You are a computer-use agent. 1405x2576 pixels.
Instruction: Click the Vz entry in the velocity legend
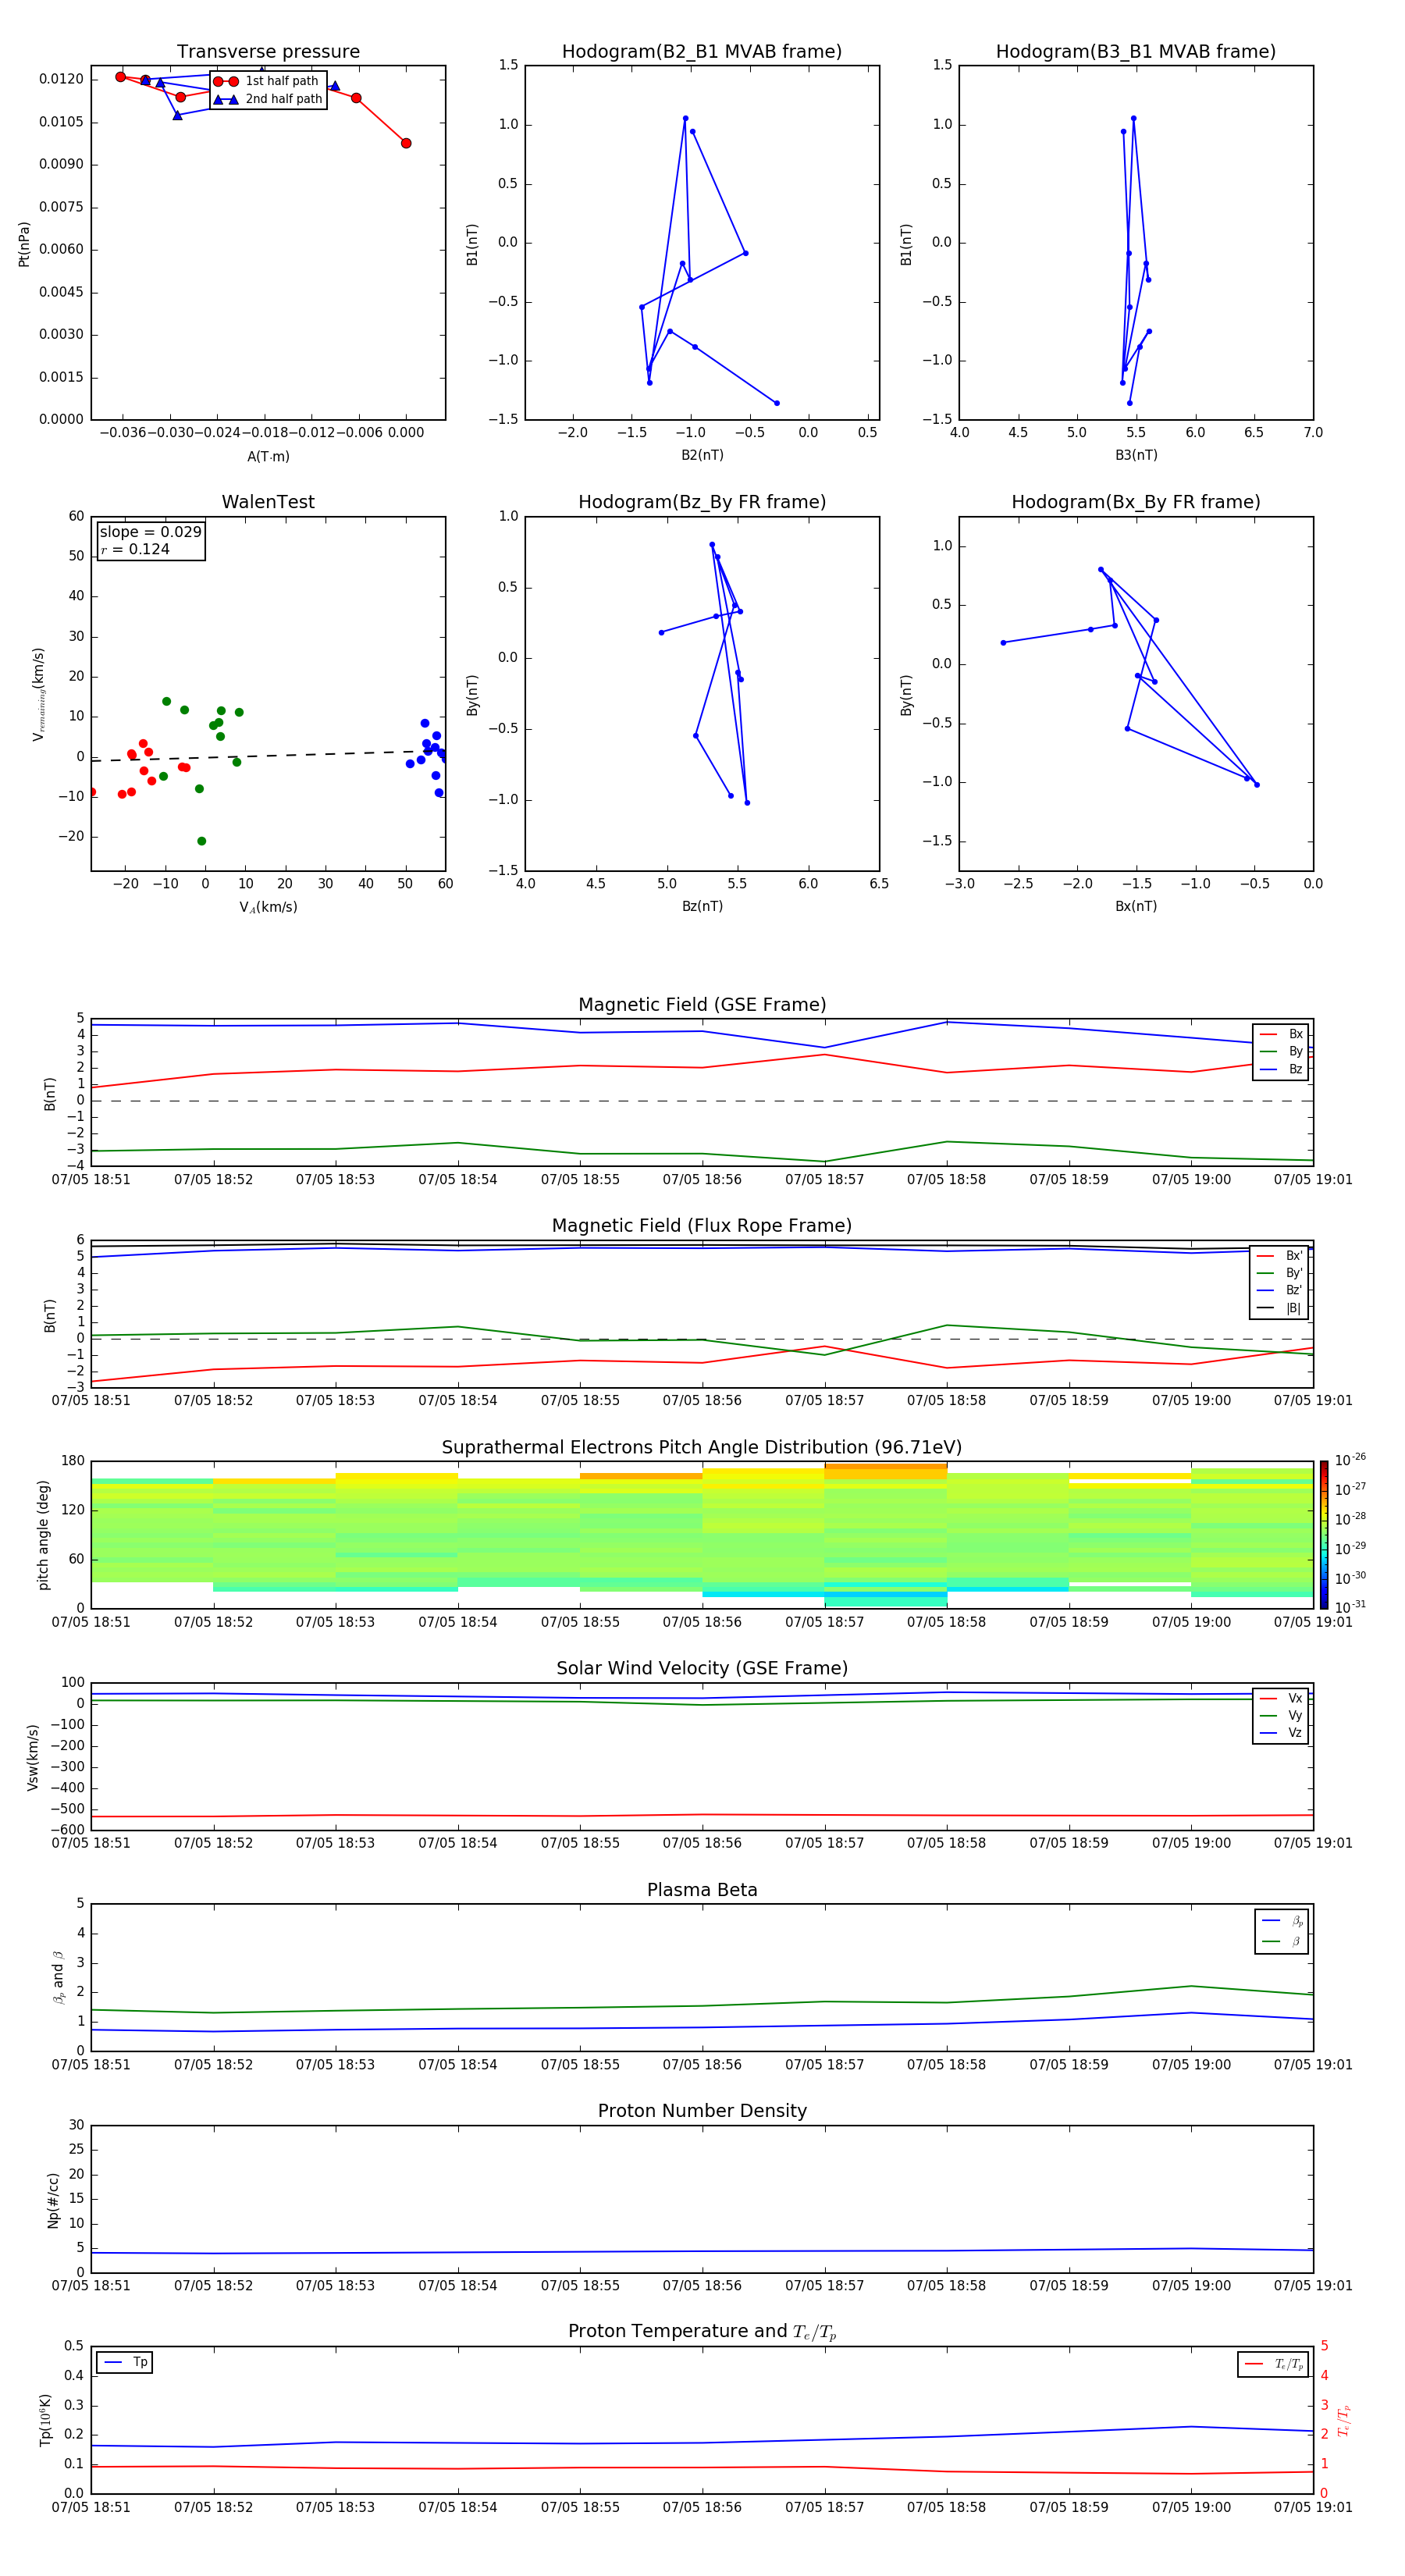tap(1281, 1733)
